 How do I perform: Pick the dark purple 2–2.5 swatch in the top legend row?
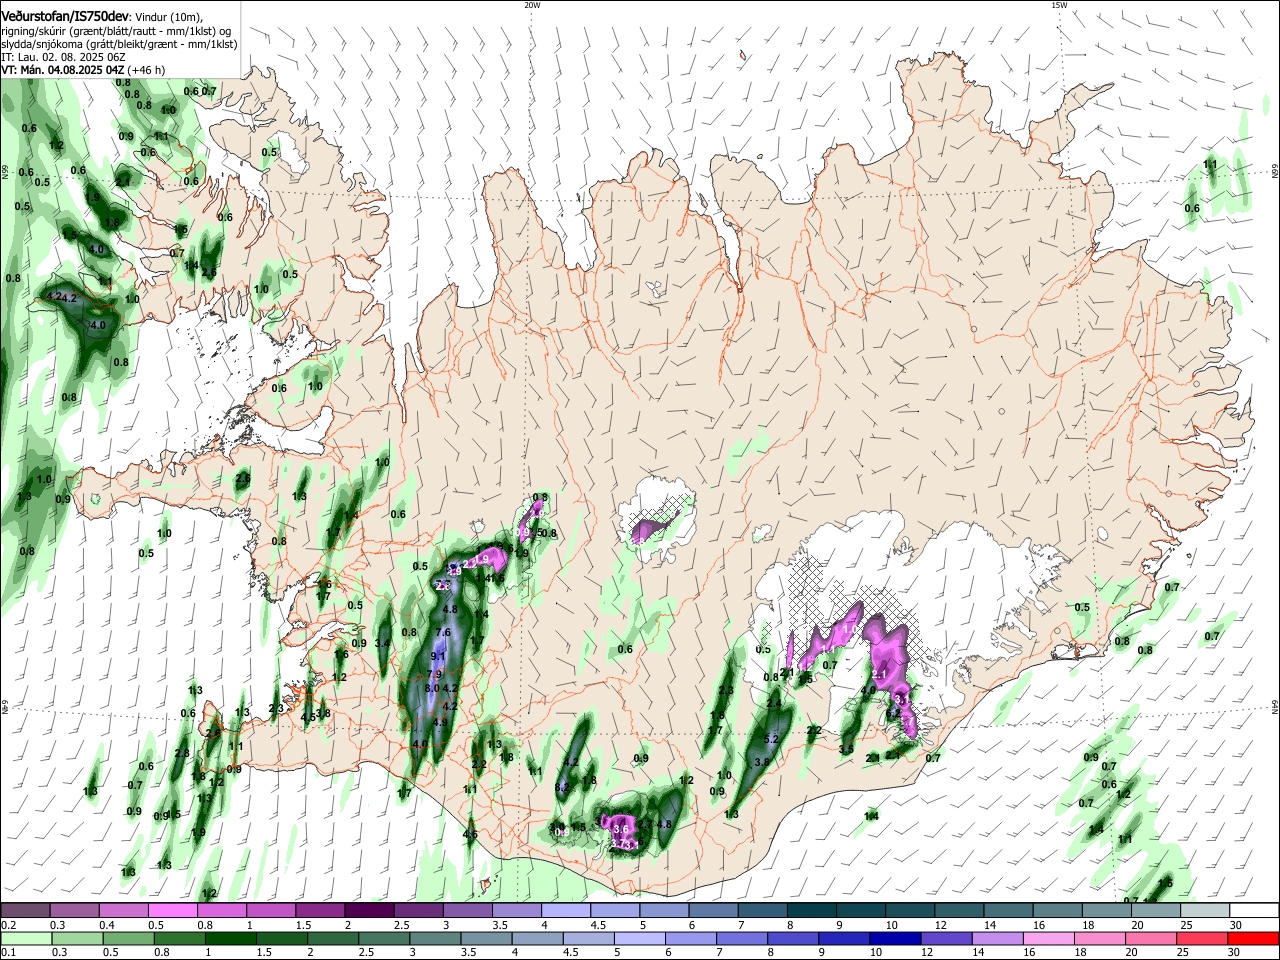click(369, 911)
